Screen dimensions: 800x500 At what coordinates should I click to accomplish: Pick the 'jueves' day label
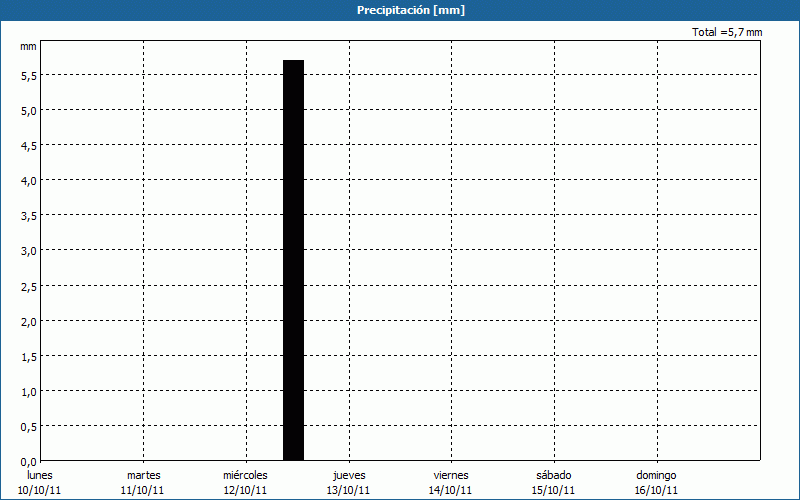(x=349, y=475)
